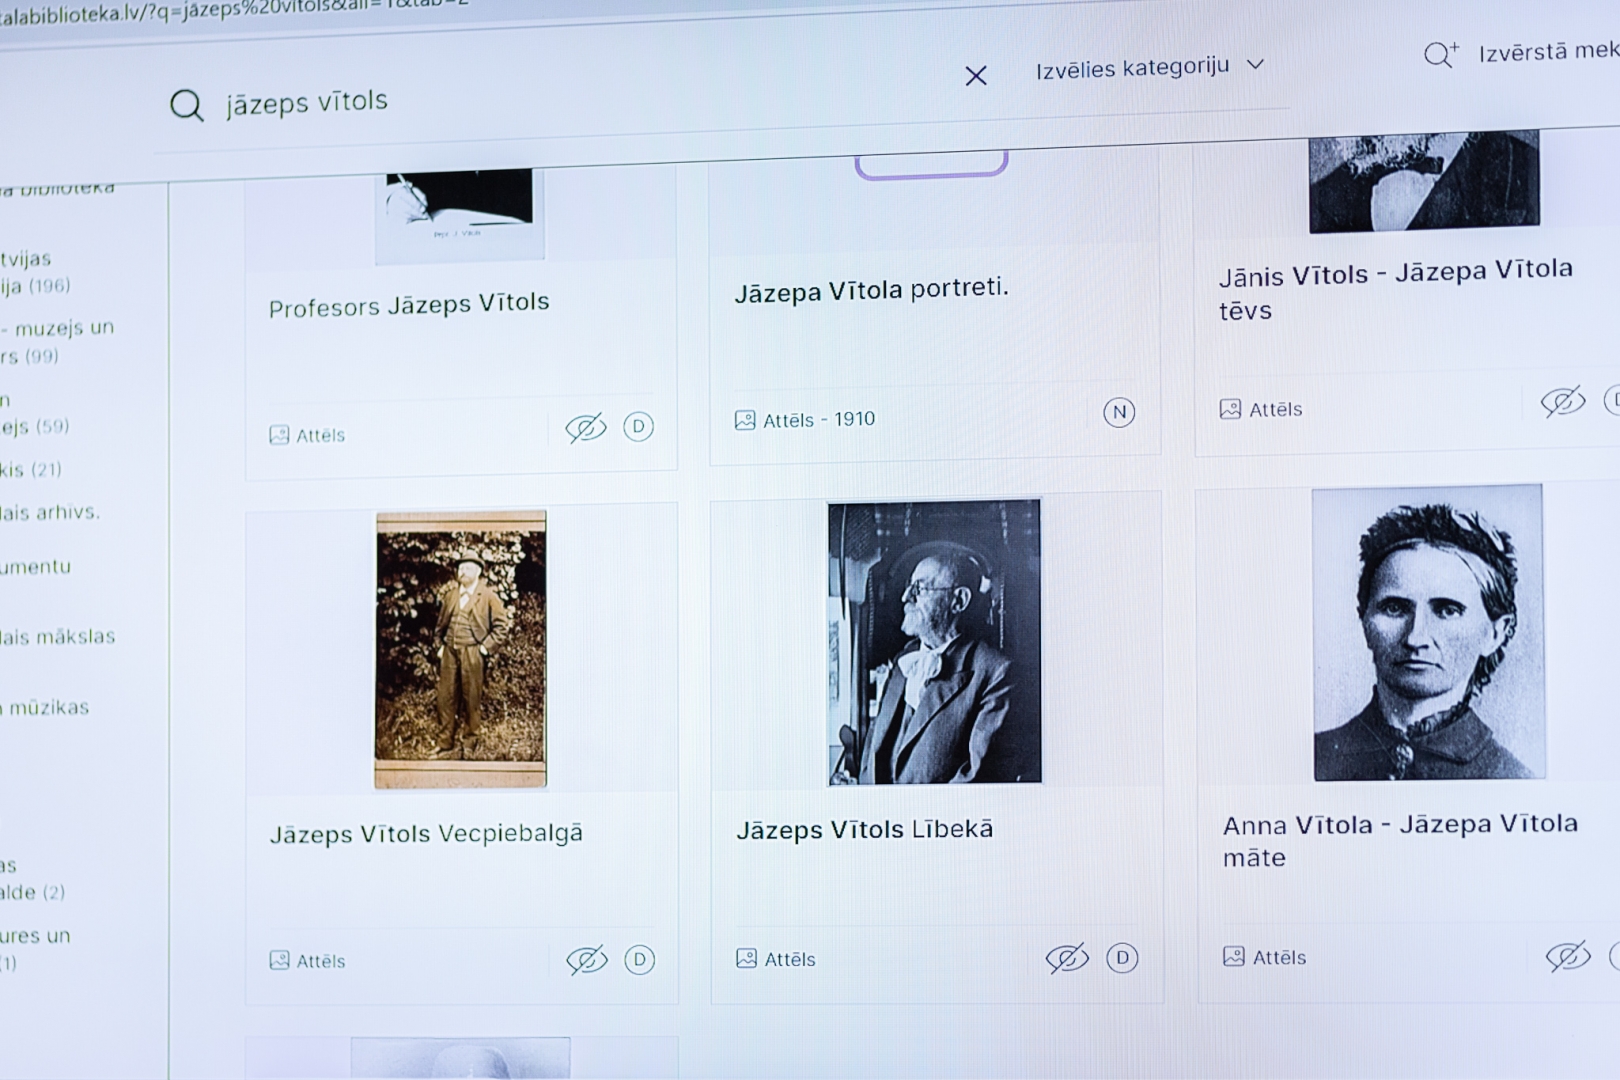Image resolution: width=1620 pixels, height=1080 pixels.
Task: Click the search magnifier icon
Action: pos(186,105)
